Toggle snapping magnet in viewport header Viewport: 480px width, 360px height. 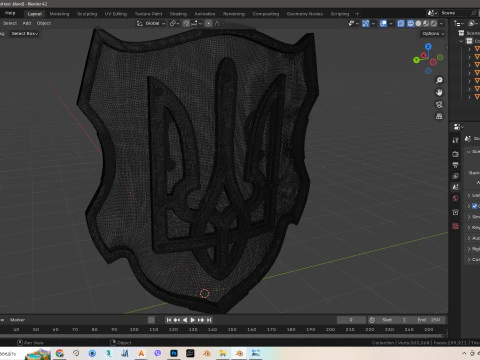point(186,23)
